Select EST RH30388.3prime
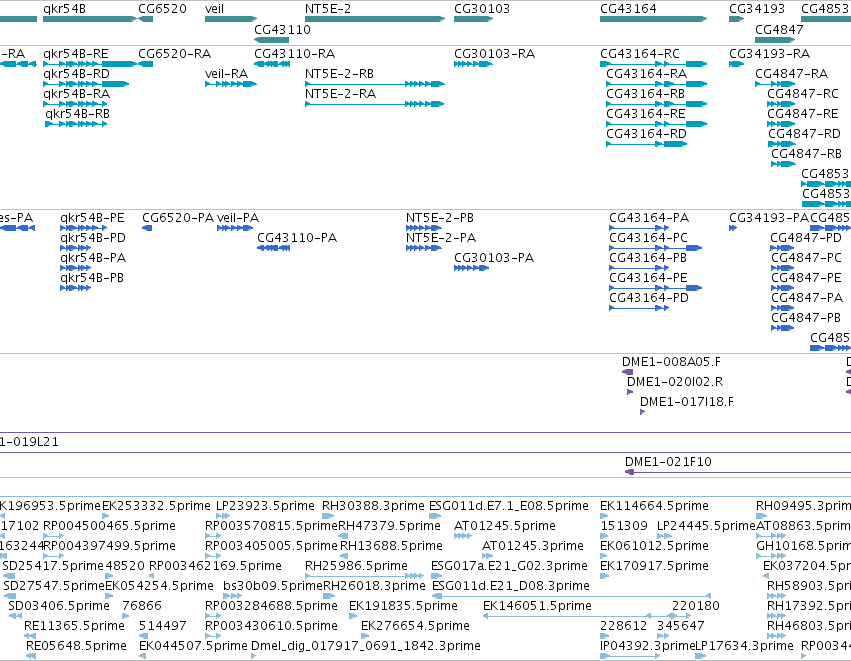This screenshot has height=661, width=851. 328,516
